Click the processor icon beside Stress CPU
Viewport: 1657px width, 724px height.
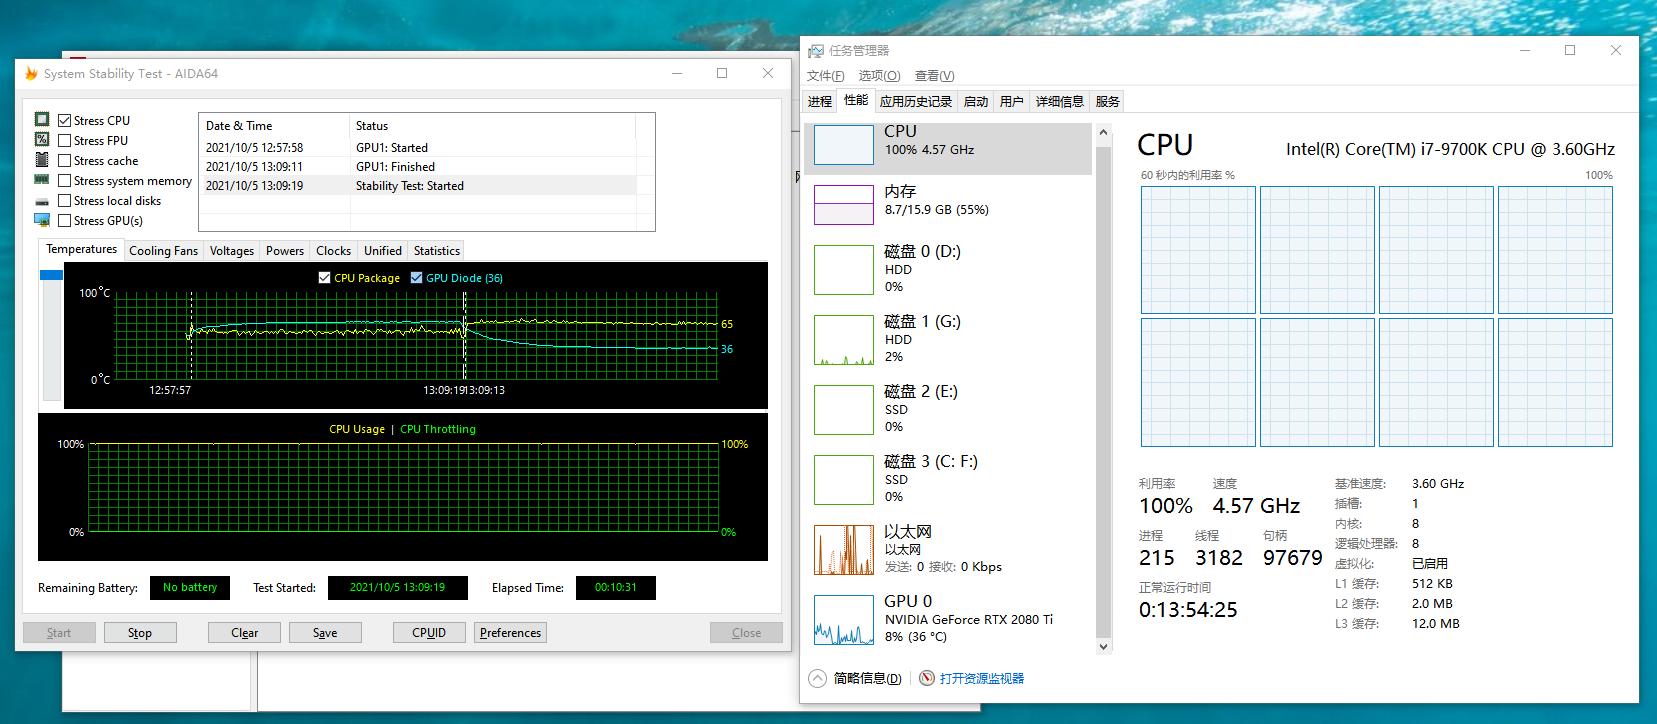(42, 120)
